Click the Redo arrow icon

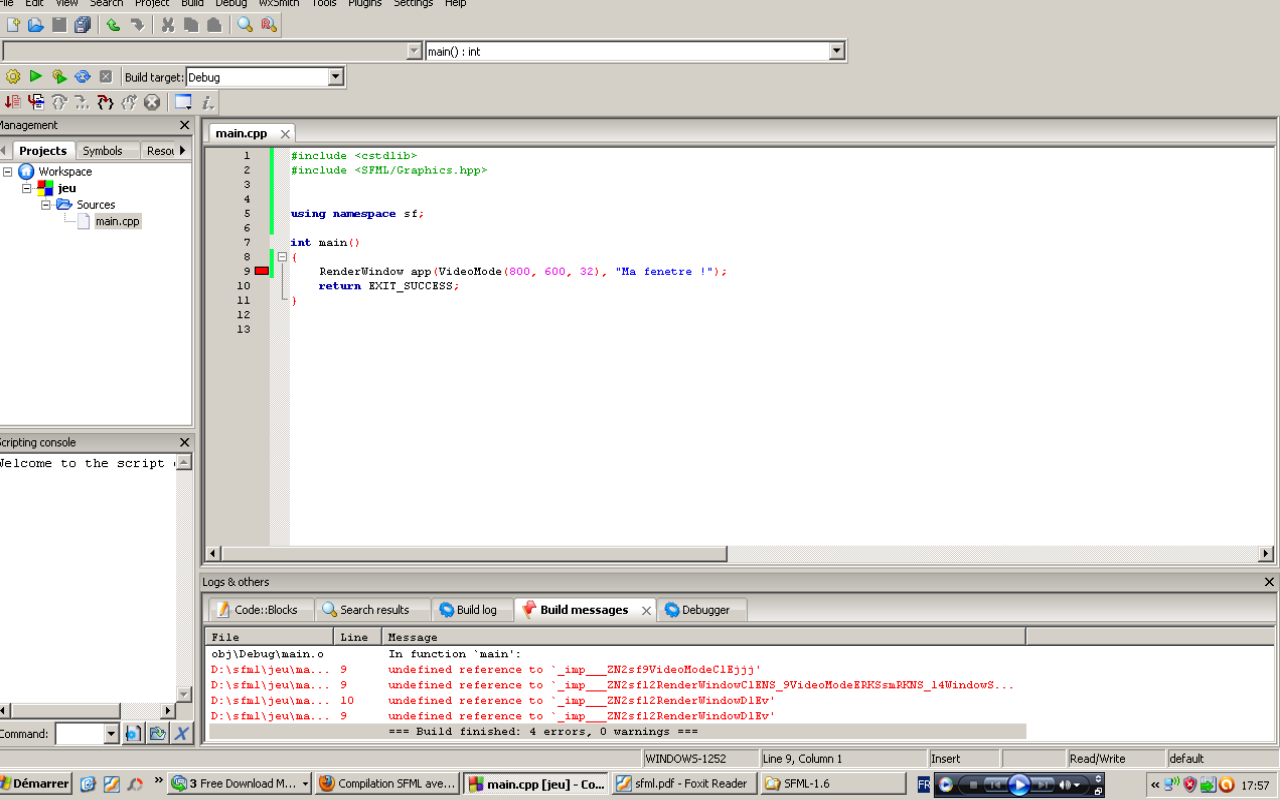(x=137, y=25)
